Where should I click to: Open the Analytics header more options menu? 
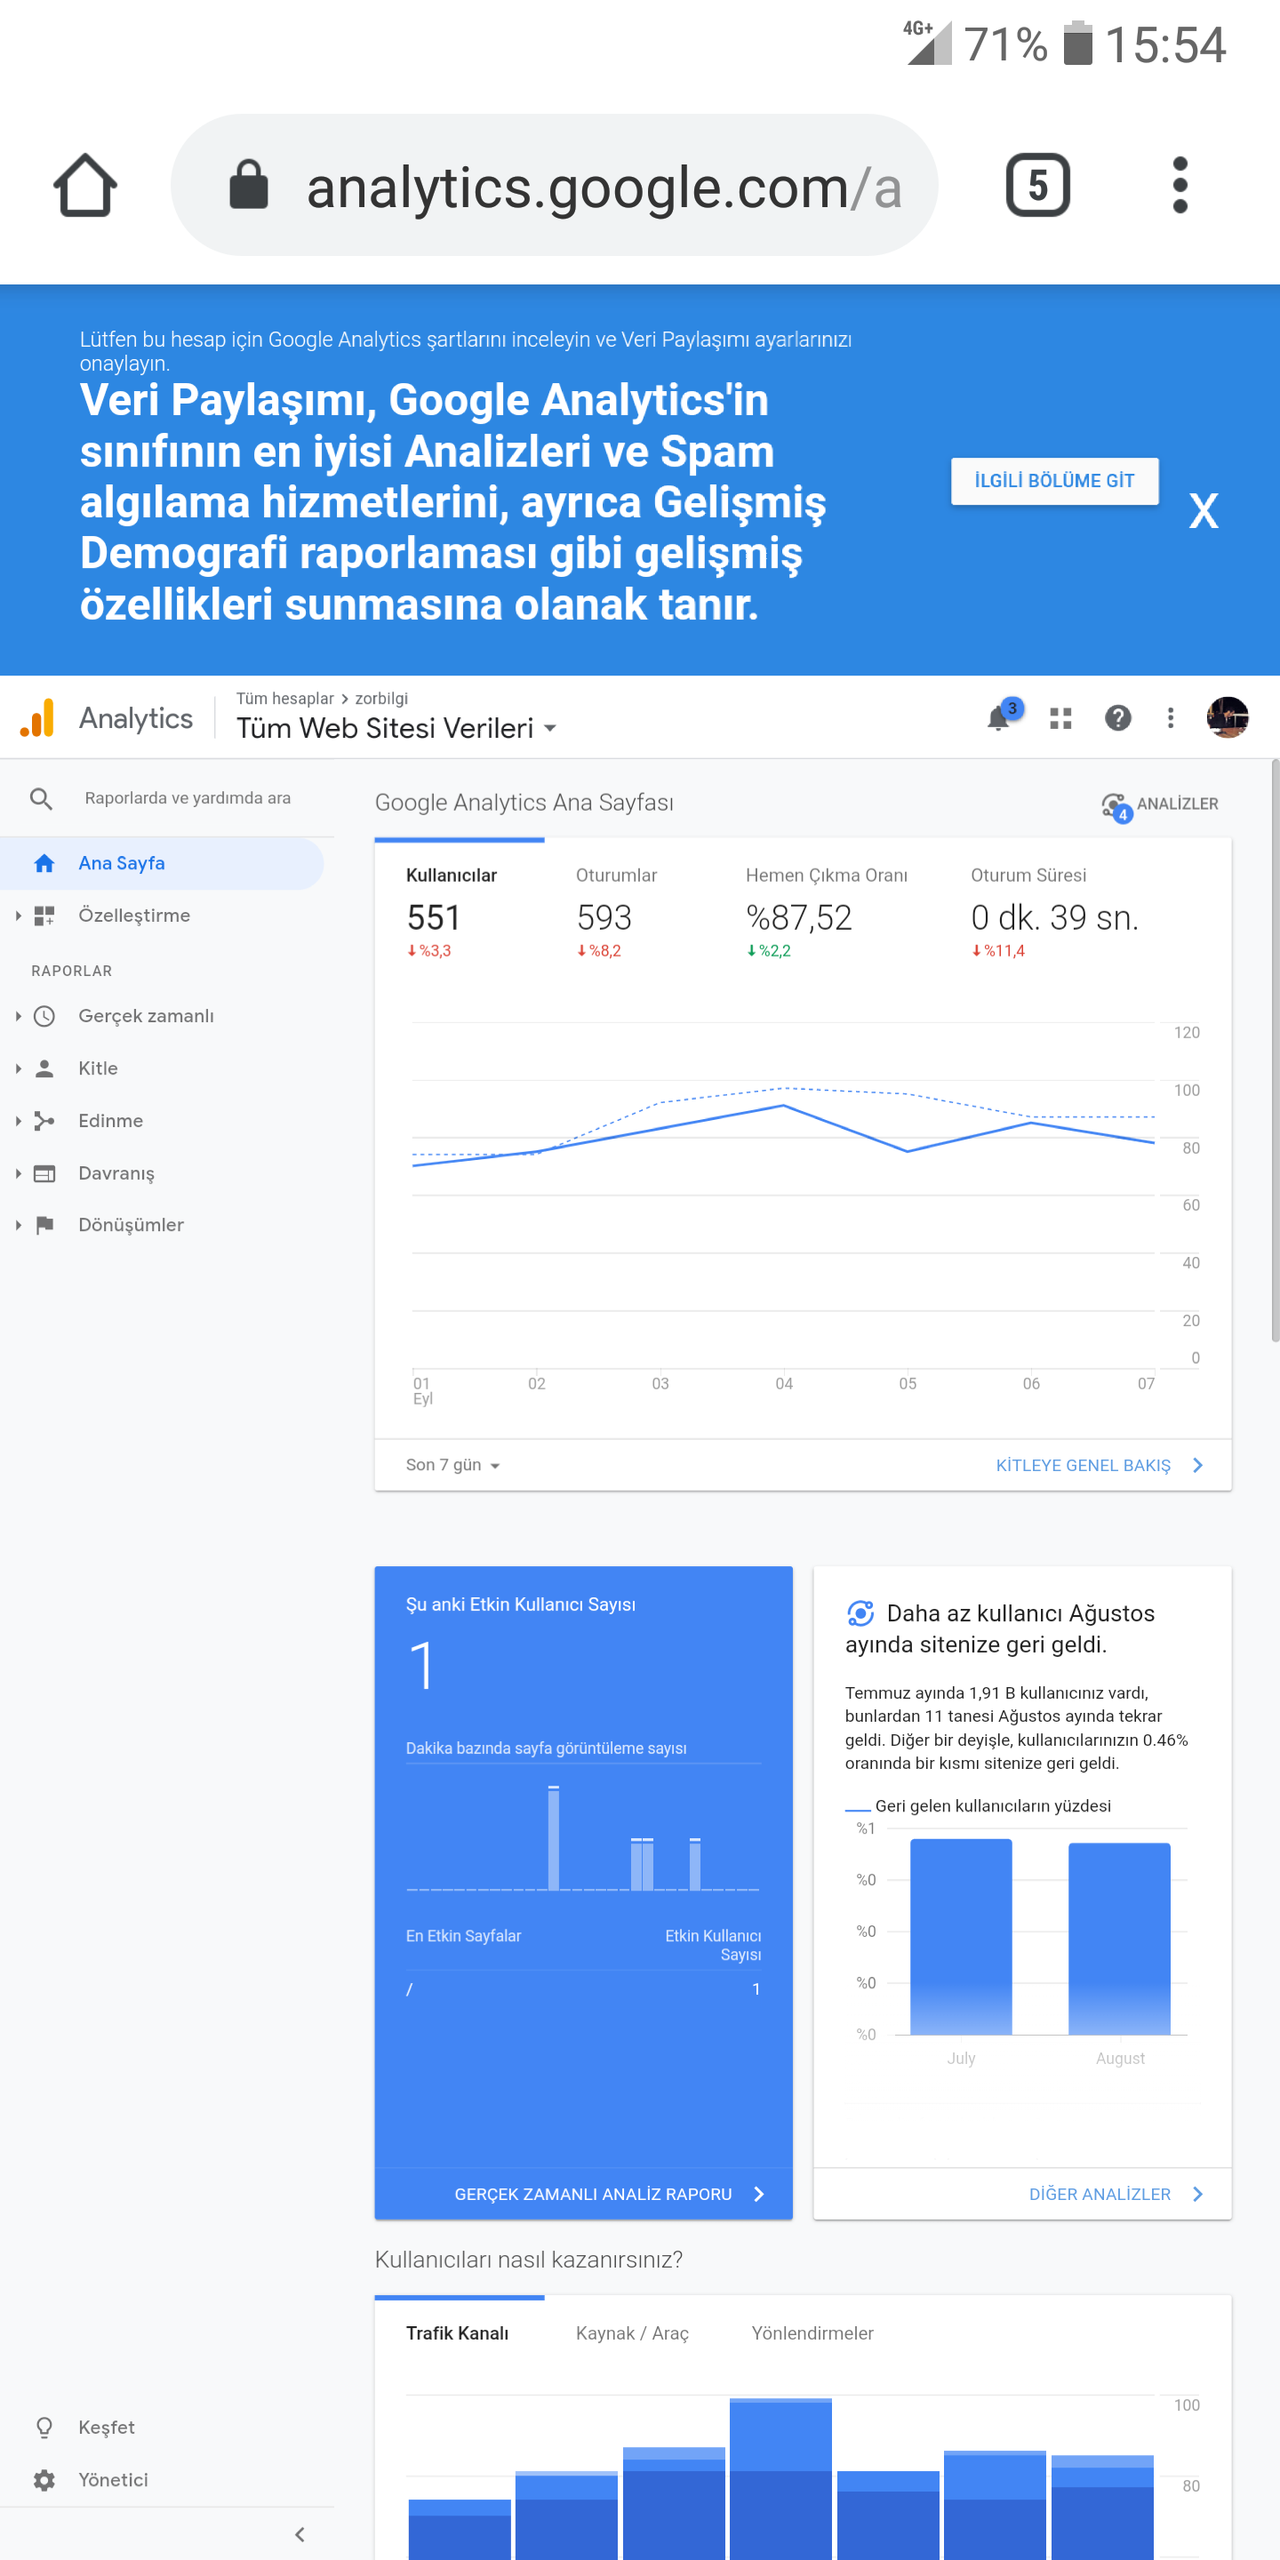pyautogui.click(x=1171, y=718)
